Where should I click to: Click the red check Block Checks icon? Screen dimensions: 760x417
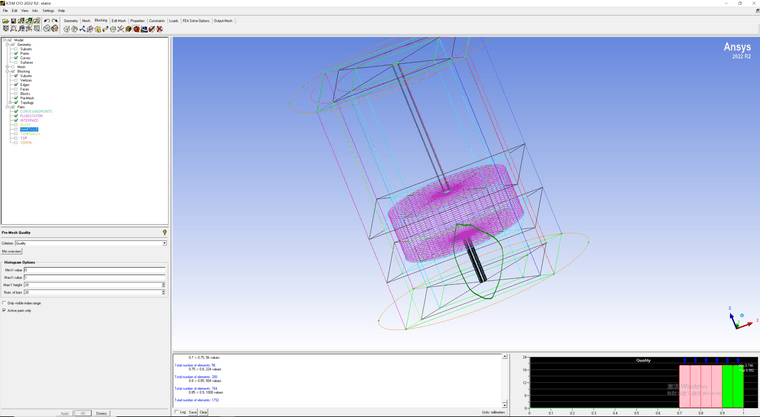[152, 29]
